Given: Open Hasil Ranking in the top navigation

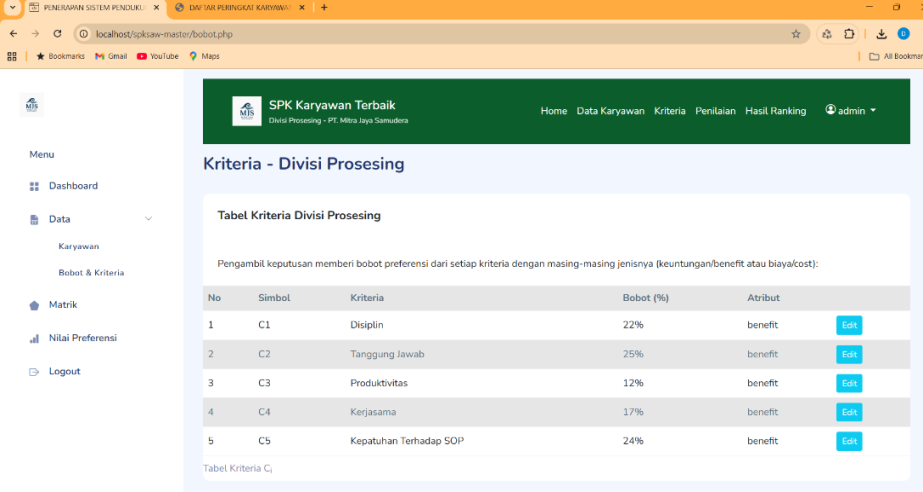Looking at the screenshot, I should pos(775,111).
